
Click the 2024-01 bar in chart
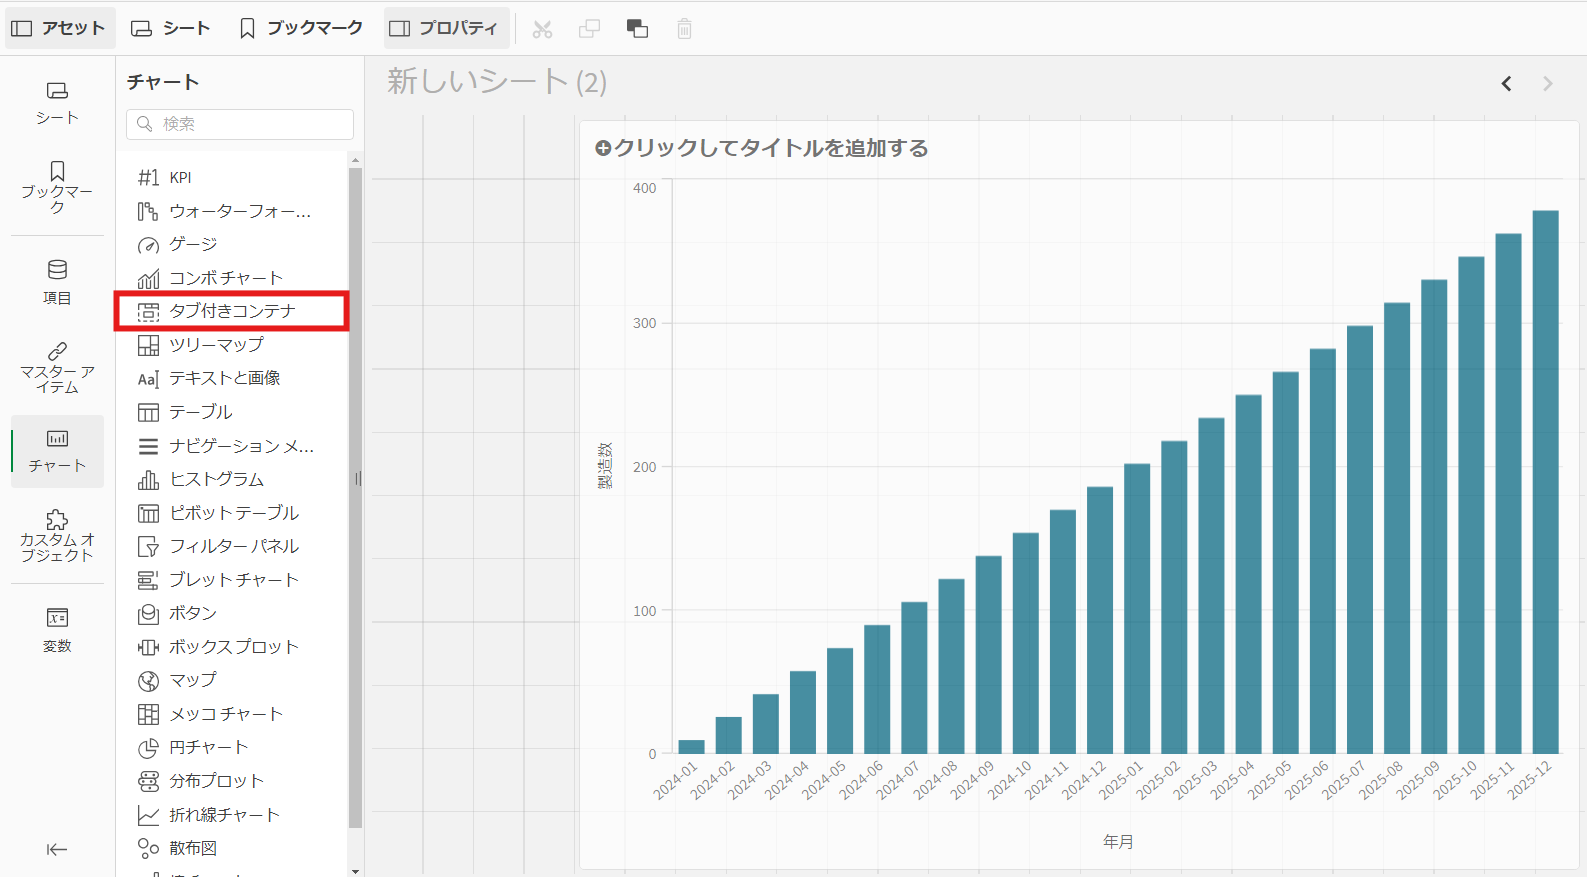pyautogui.click(x=691, y=747)
